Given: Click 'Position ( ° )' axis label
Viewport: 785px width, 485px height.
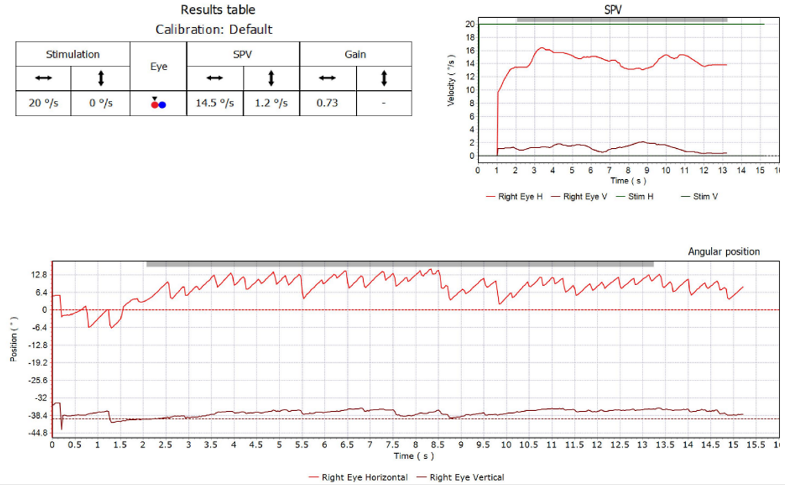Looking at the screenshot, I should (x=14, y=339).
